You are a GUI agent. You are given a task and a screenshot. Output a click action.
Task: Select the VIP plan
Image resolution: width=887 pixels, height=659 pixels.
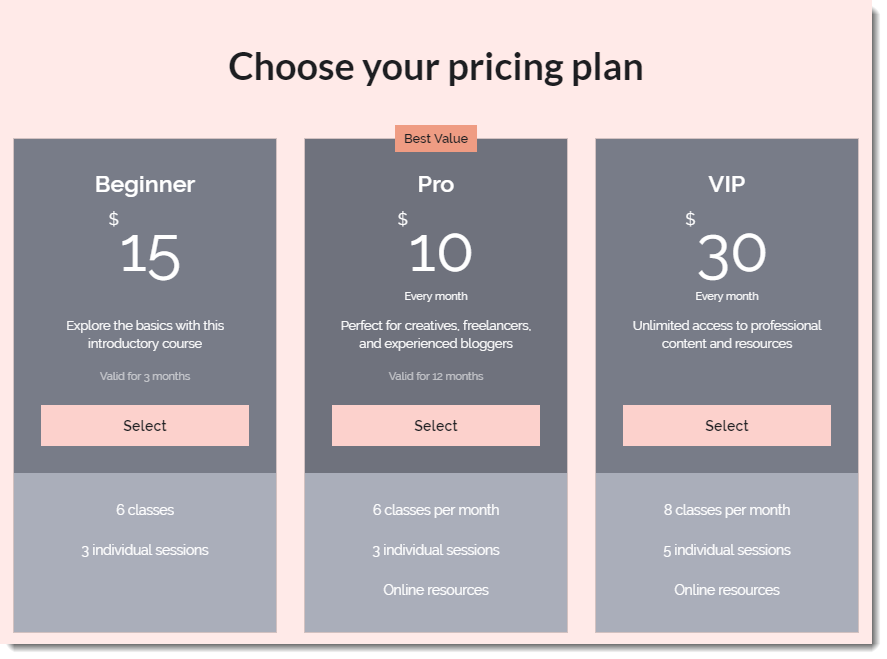tap(726, 425)
